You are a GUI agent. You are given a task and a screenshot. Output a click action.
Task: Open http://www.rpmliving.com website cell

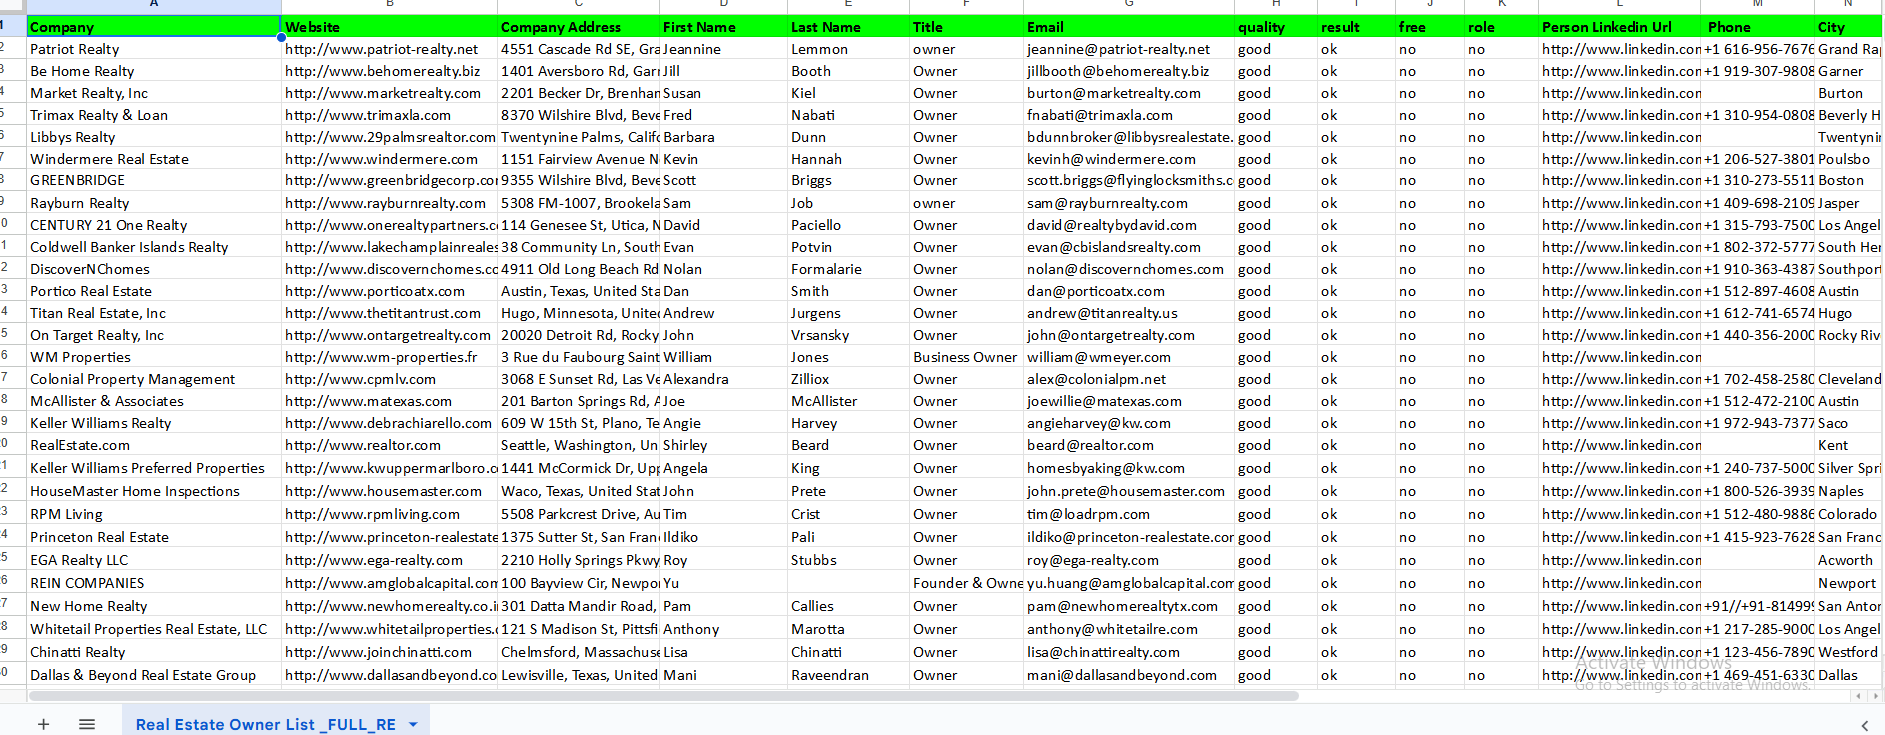389,514
